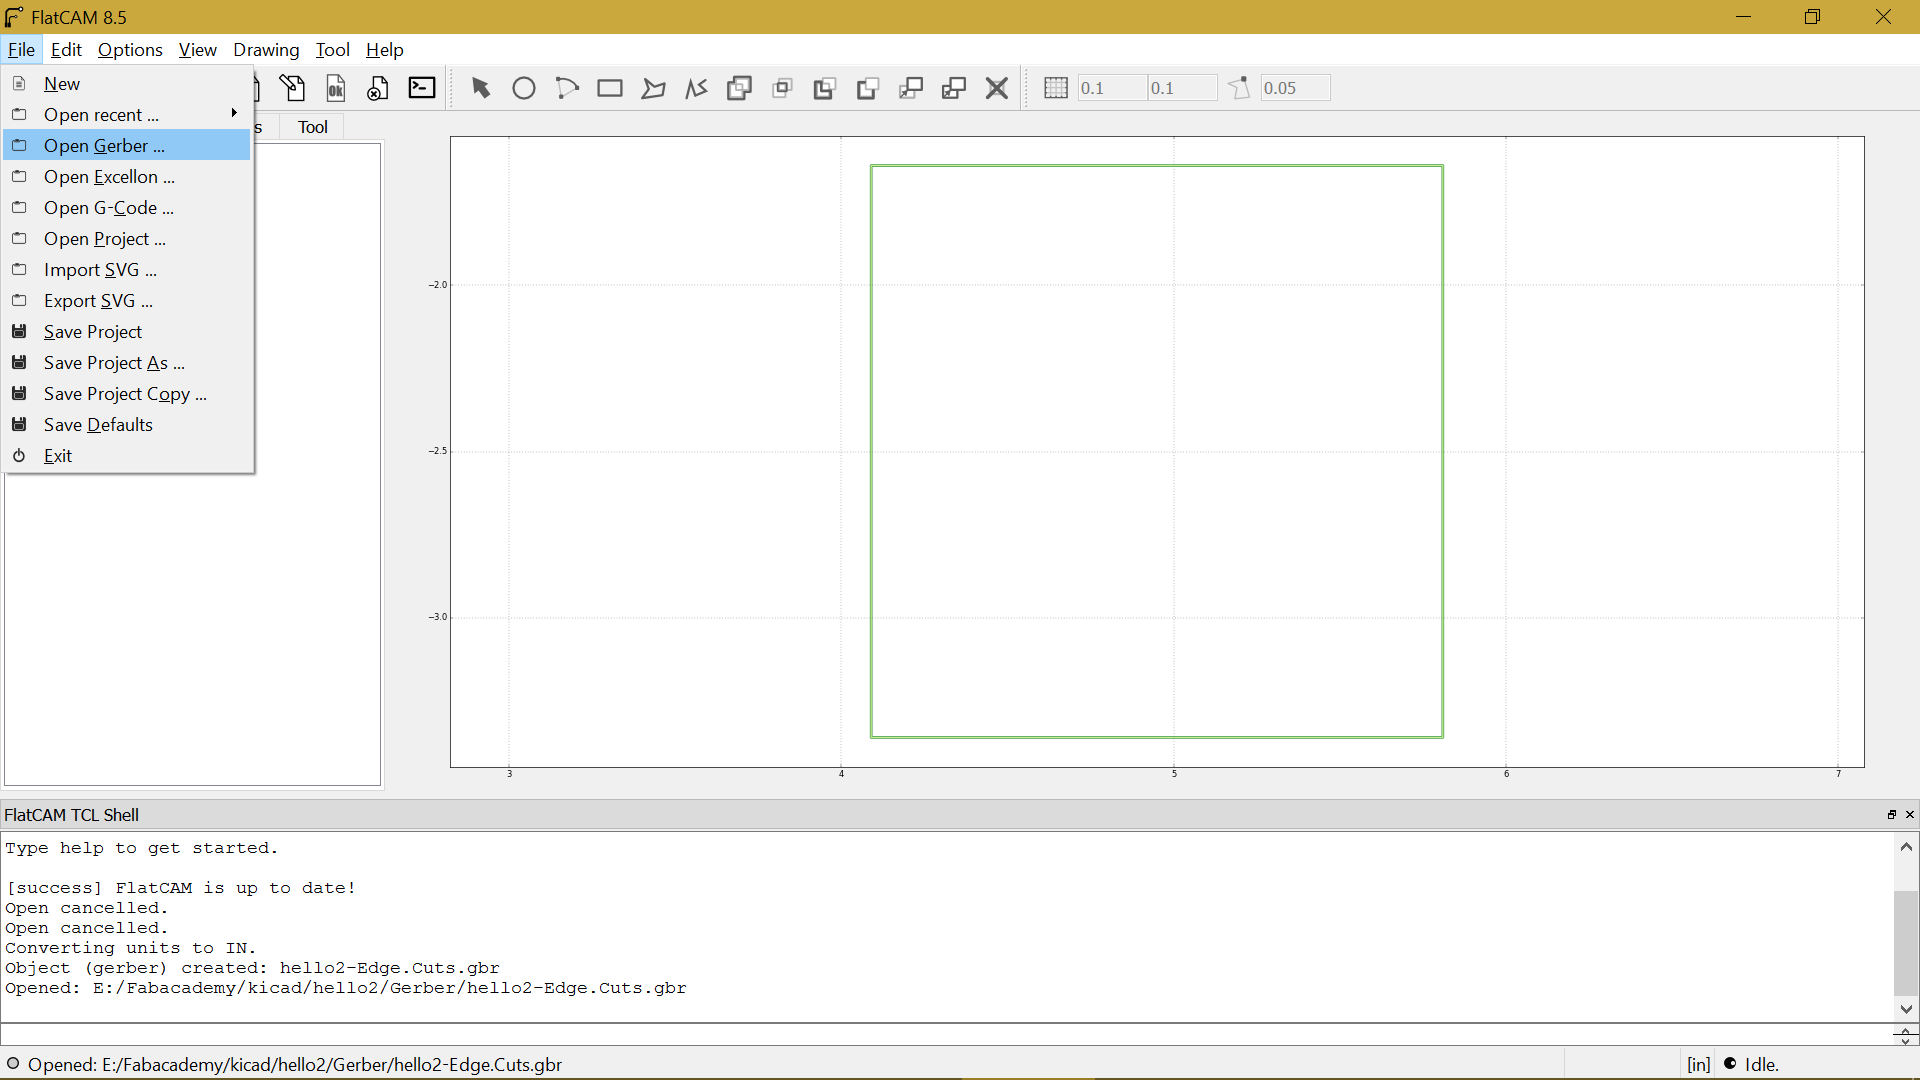The image size is (1920, 1080).
Task: Click the Update Geometry OK icon
Action: (336, 88)
